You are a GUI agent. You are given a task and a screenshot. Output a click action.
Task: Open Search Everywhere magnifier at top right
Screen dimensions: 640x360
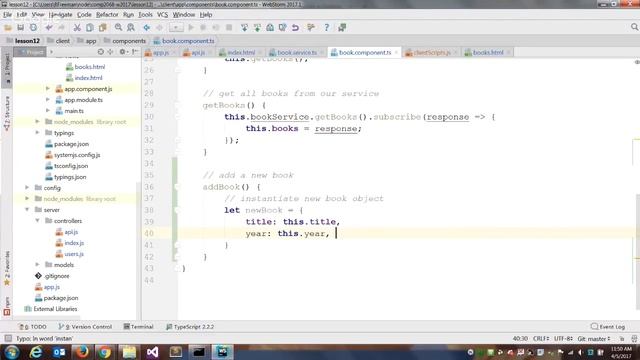tap(634, 27)
